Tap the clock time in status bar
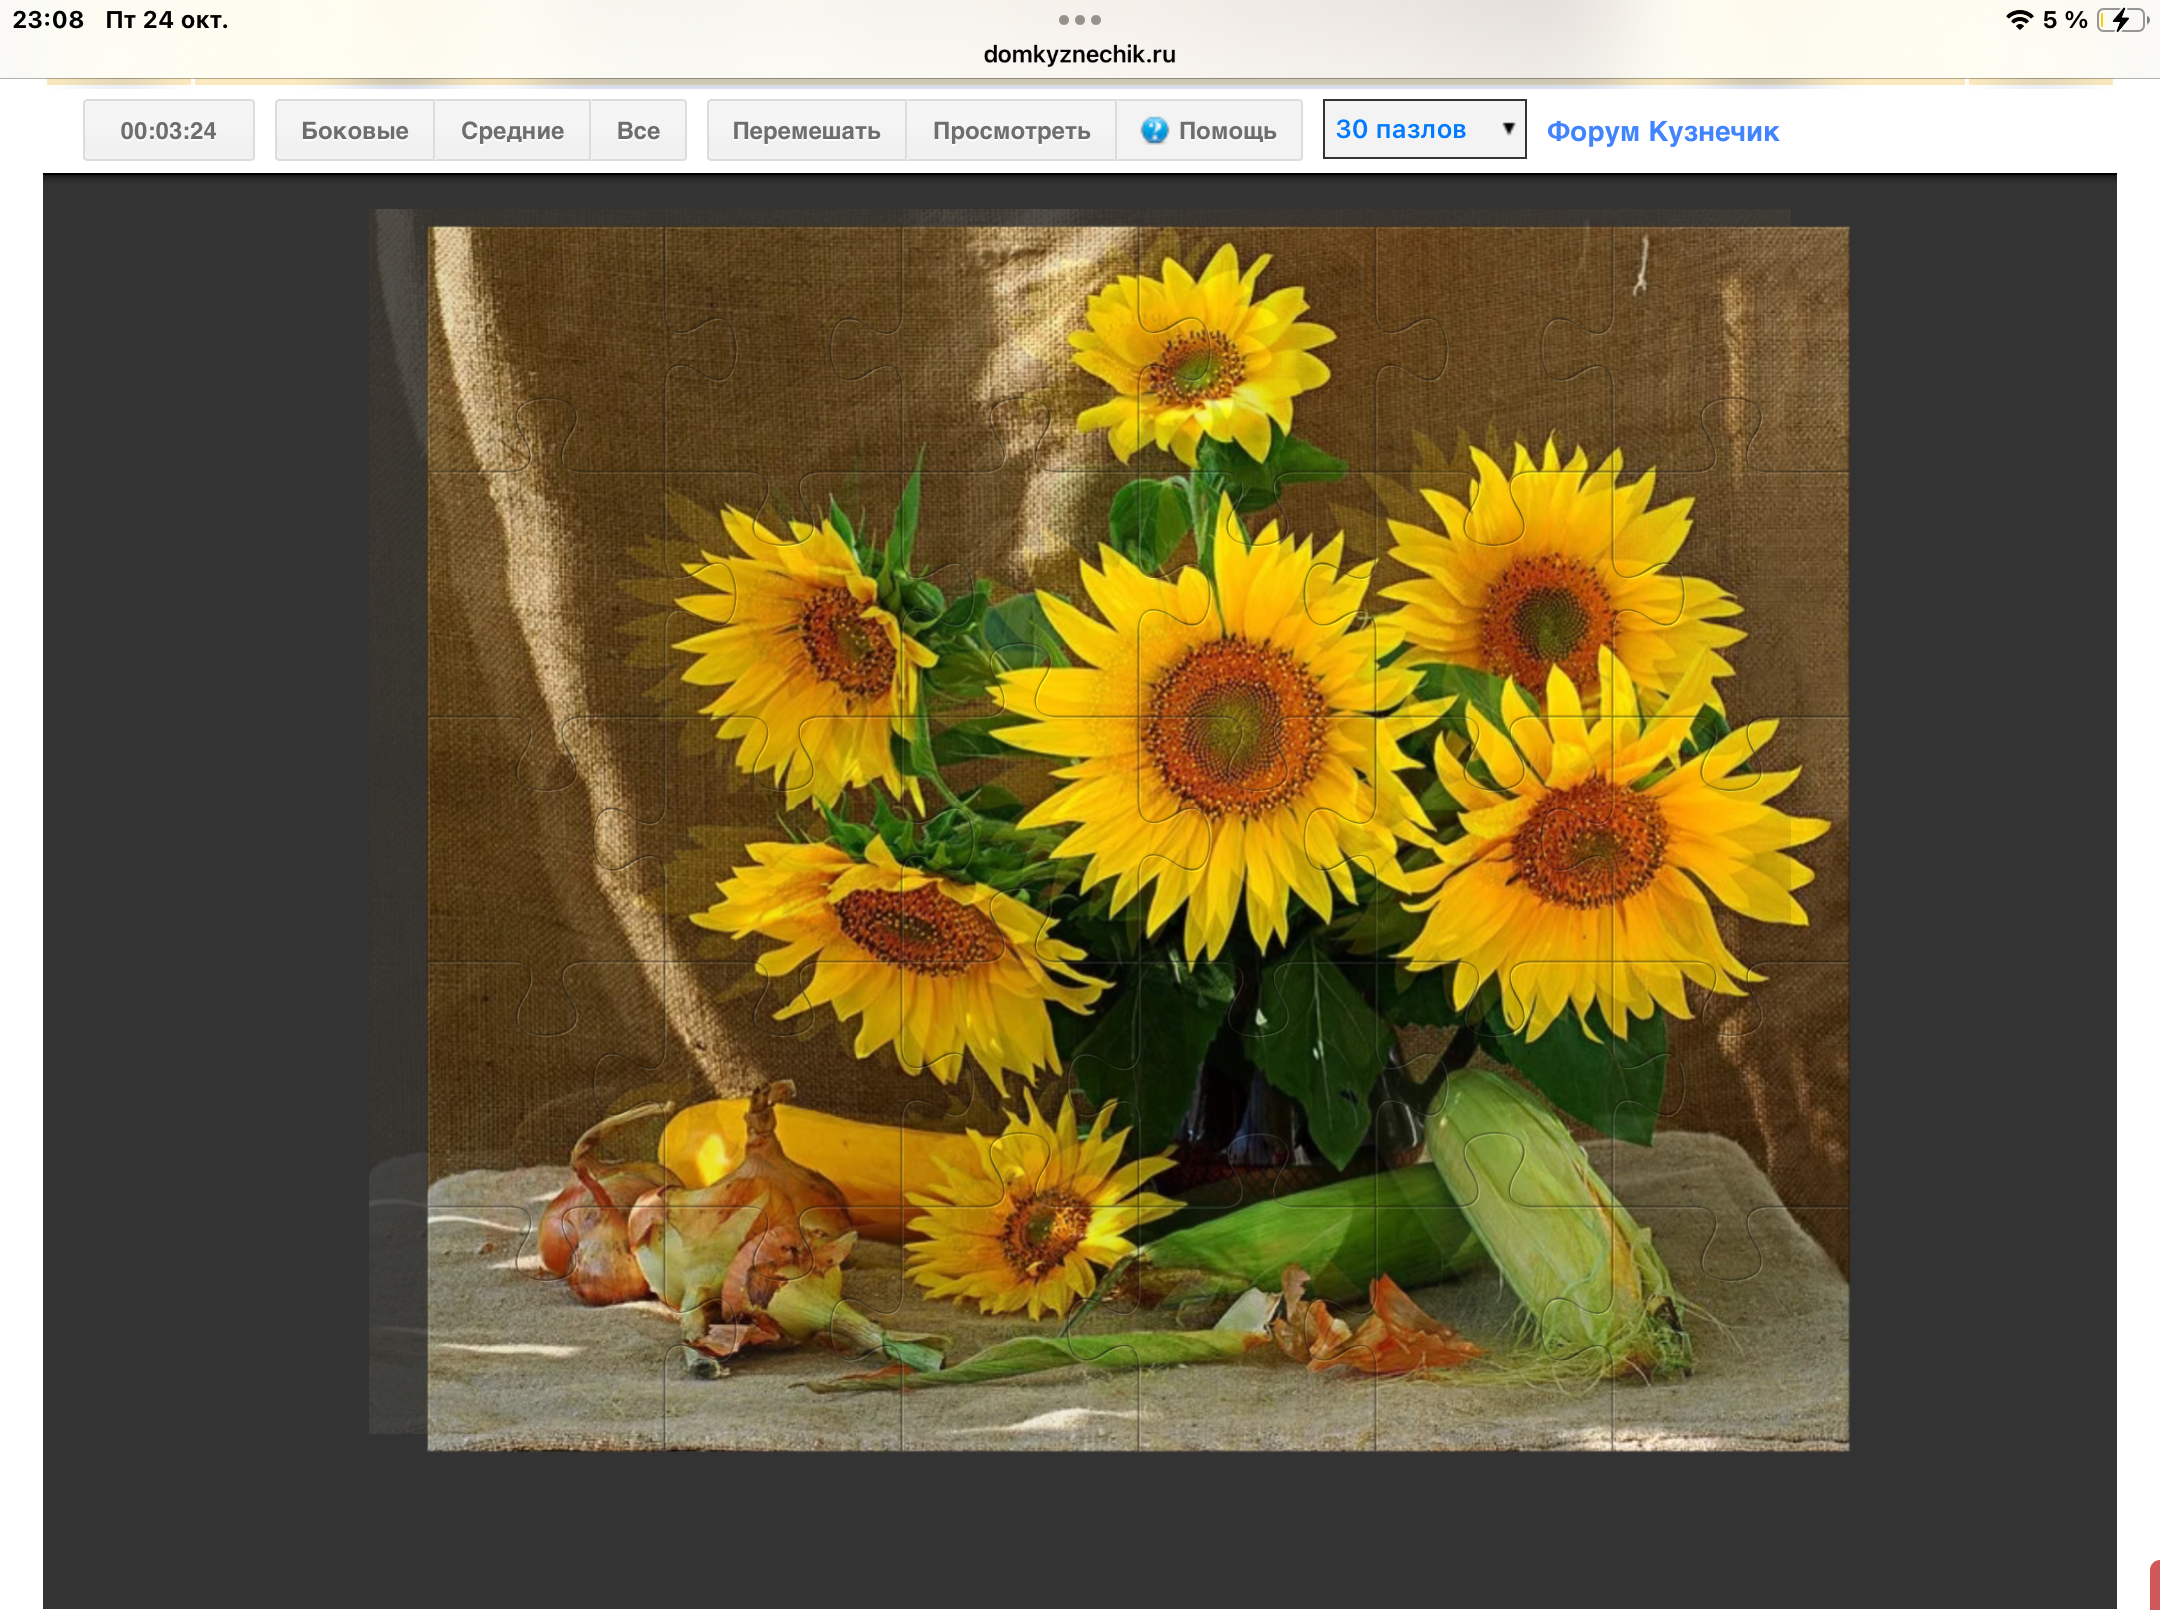 pyautogui.click(x=48, y=20)
